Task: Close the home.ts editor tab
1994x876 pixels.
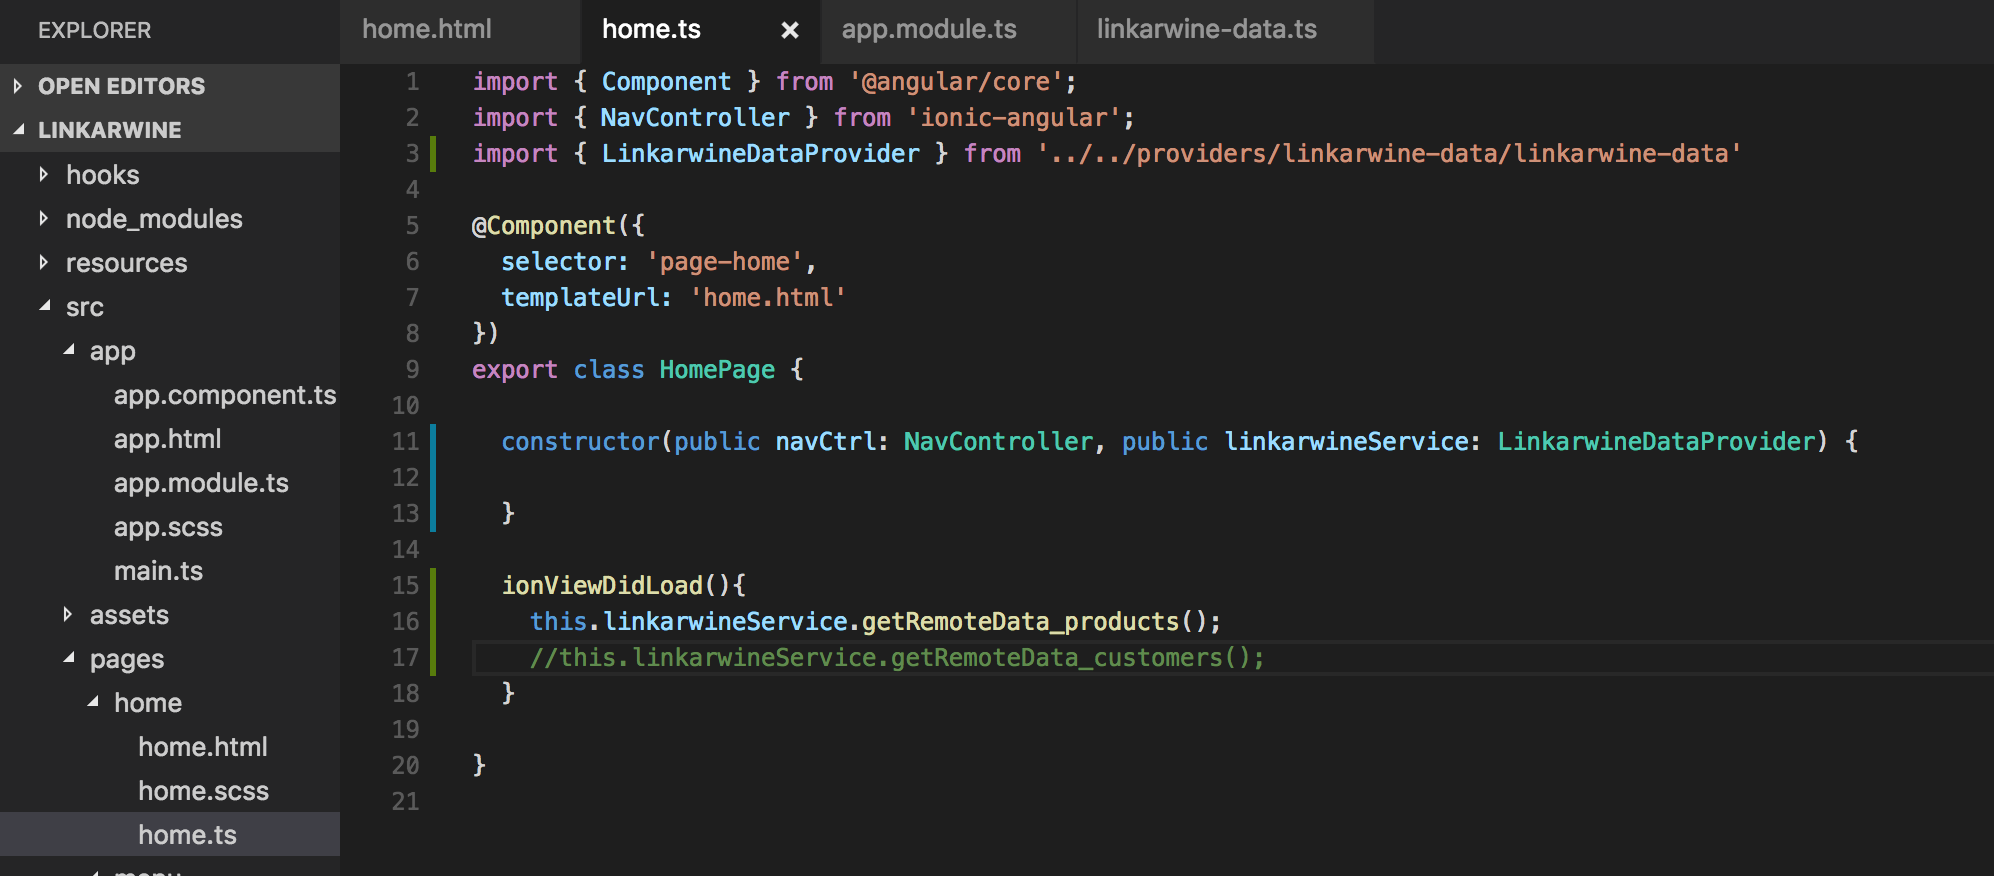Action: 789,30
